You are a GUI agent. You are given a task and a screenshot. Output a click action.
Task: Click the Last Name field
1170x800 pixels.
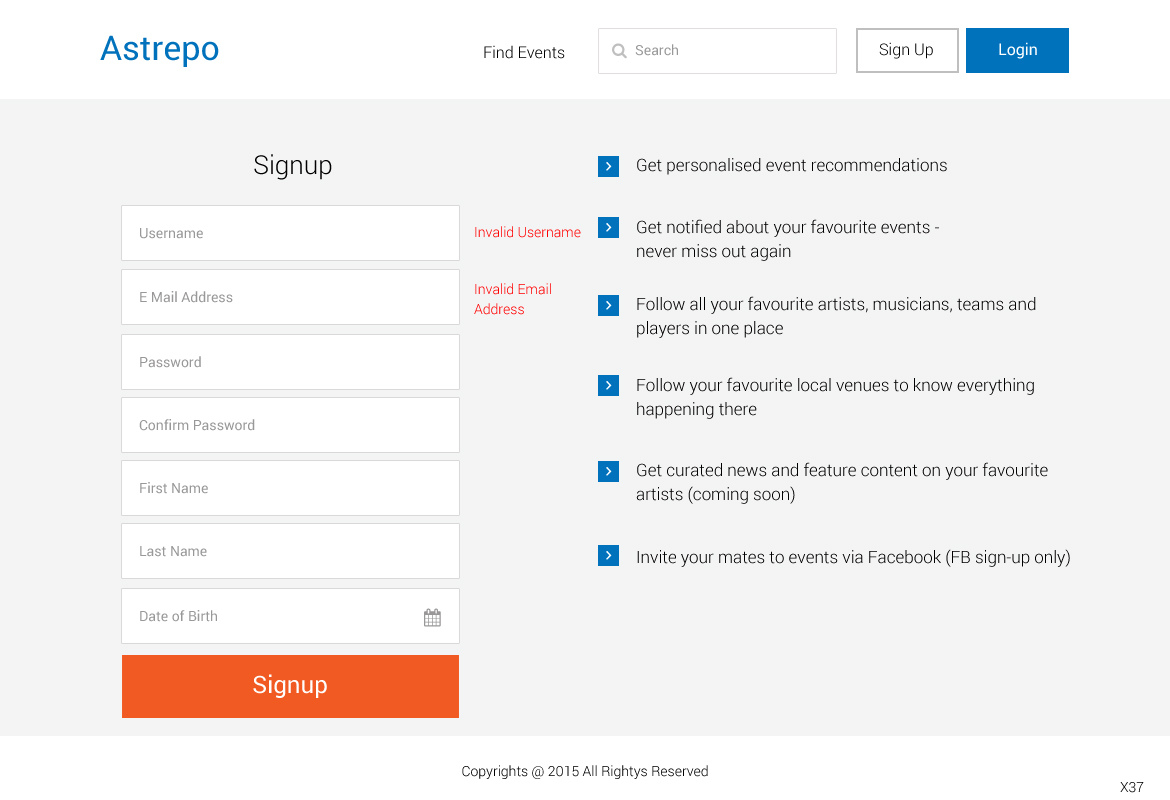[290, 551]
